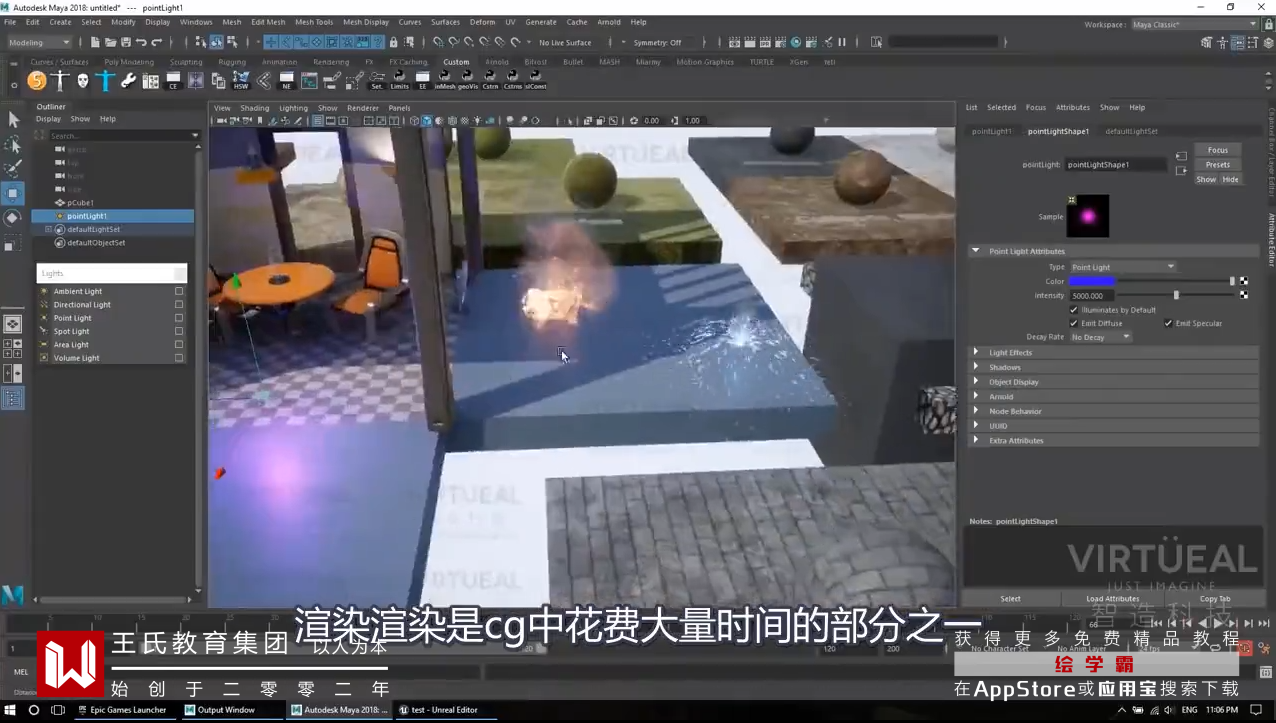Check the Ambient Light option box
This screenshot has height=723, width=1276.
click(x=179, y=291)
